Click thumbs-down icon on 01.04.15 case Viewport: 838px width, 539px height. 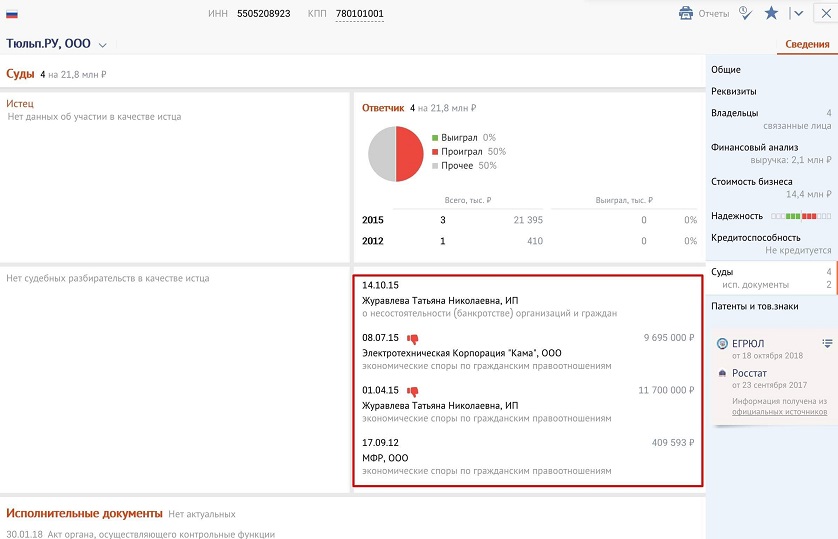click(x=412, y=391)
